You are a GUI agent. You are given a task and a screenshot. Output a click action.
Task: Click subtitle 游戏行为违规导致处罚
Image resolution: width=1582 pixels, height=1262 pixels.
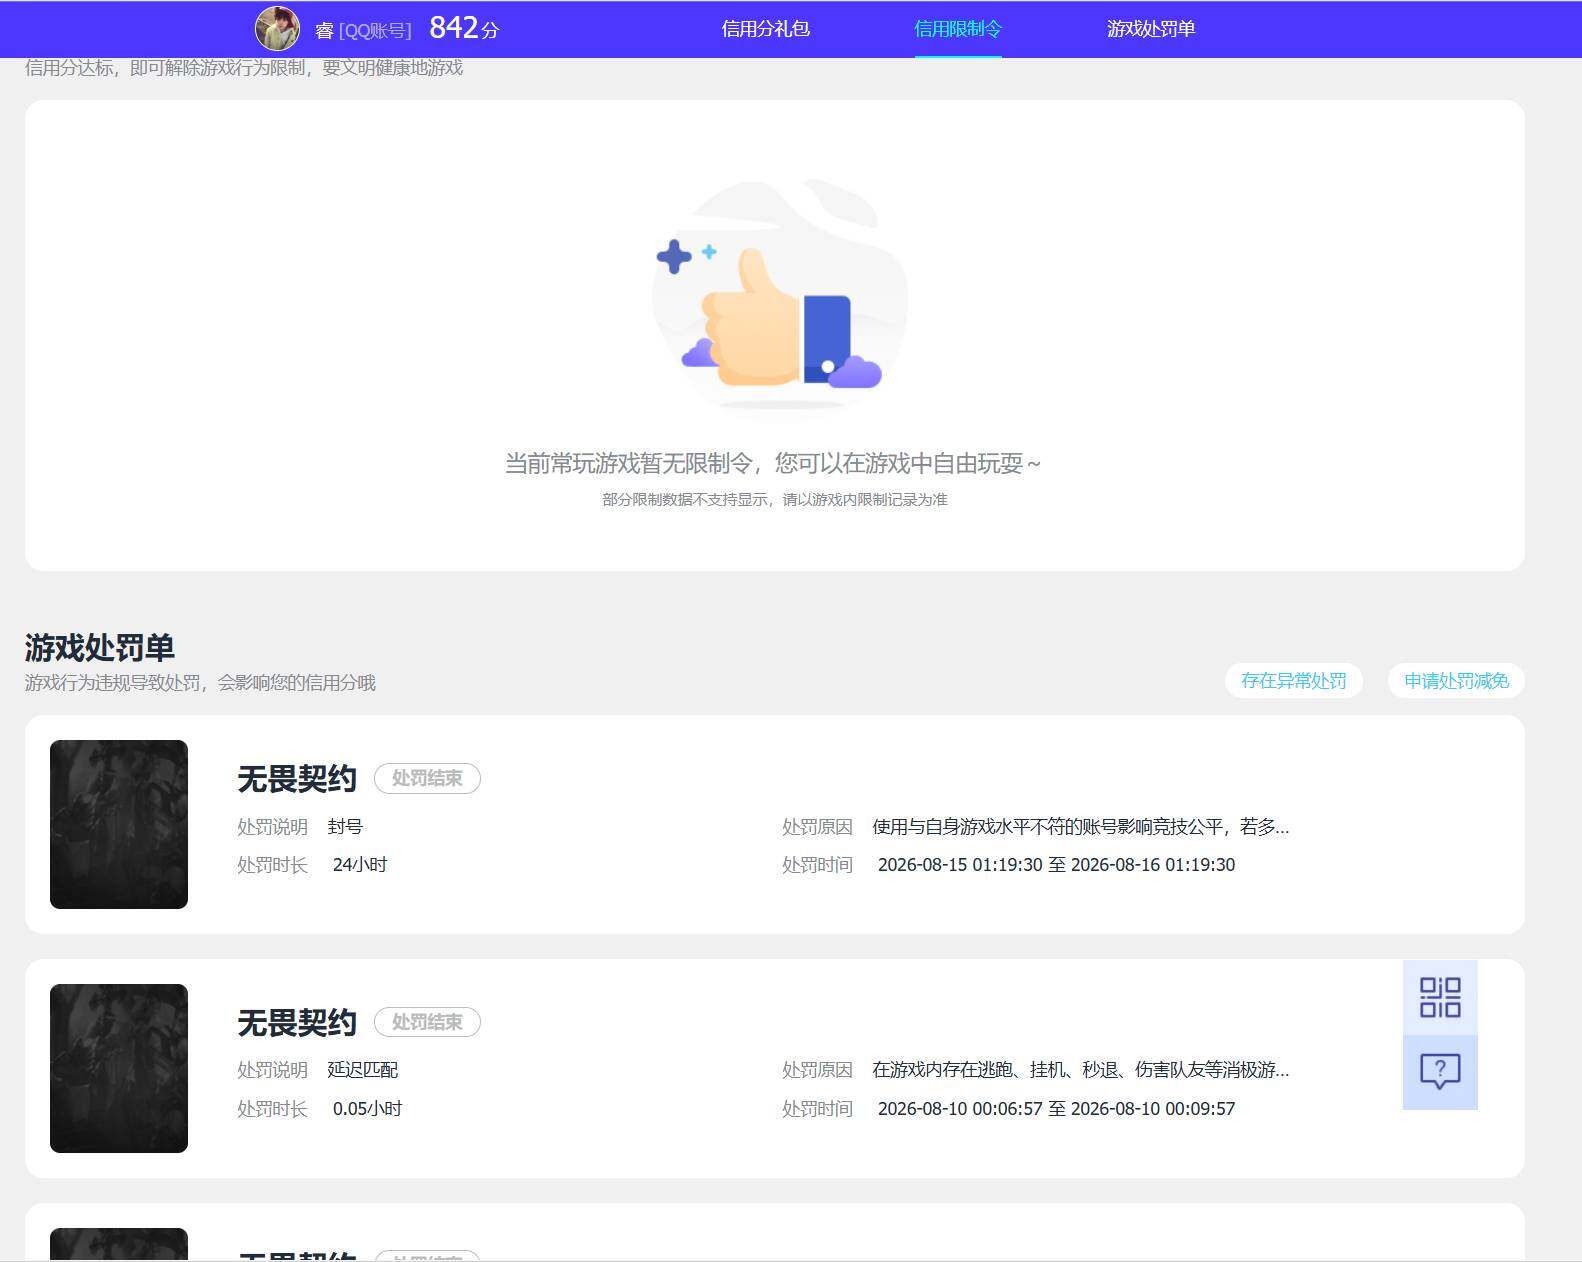pyautogui.click(x=200, y=683)
